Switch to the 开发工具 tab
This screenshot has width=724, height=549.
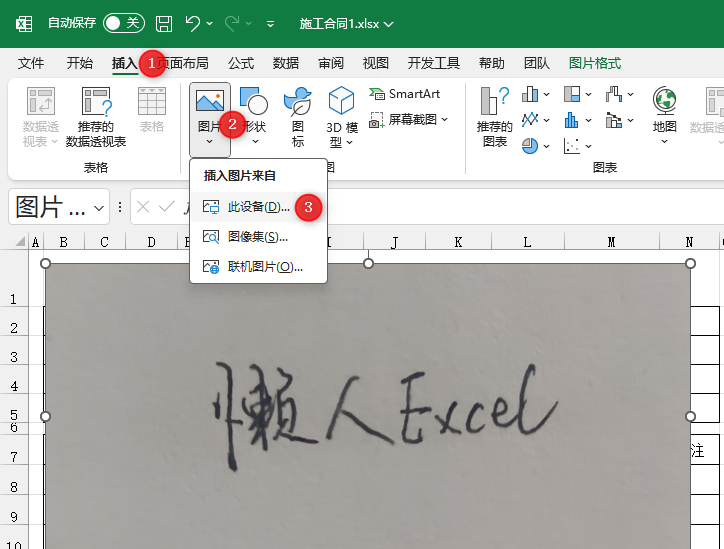[434, 63]
